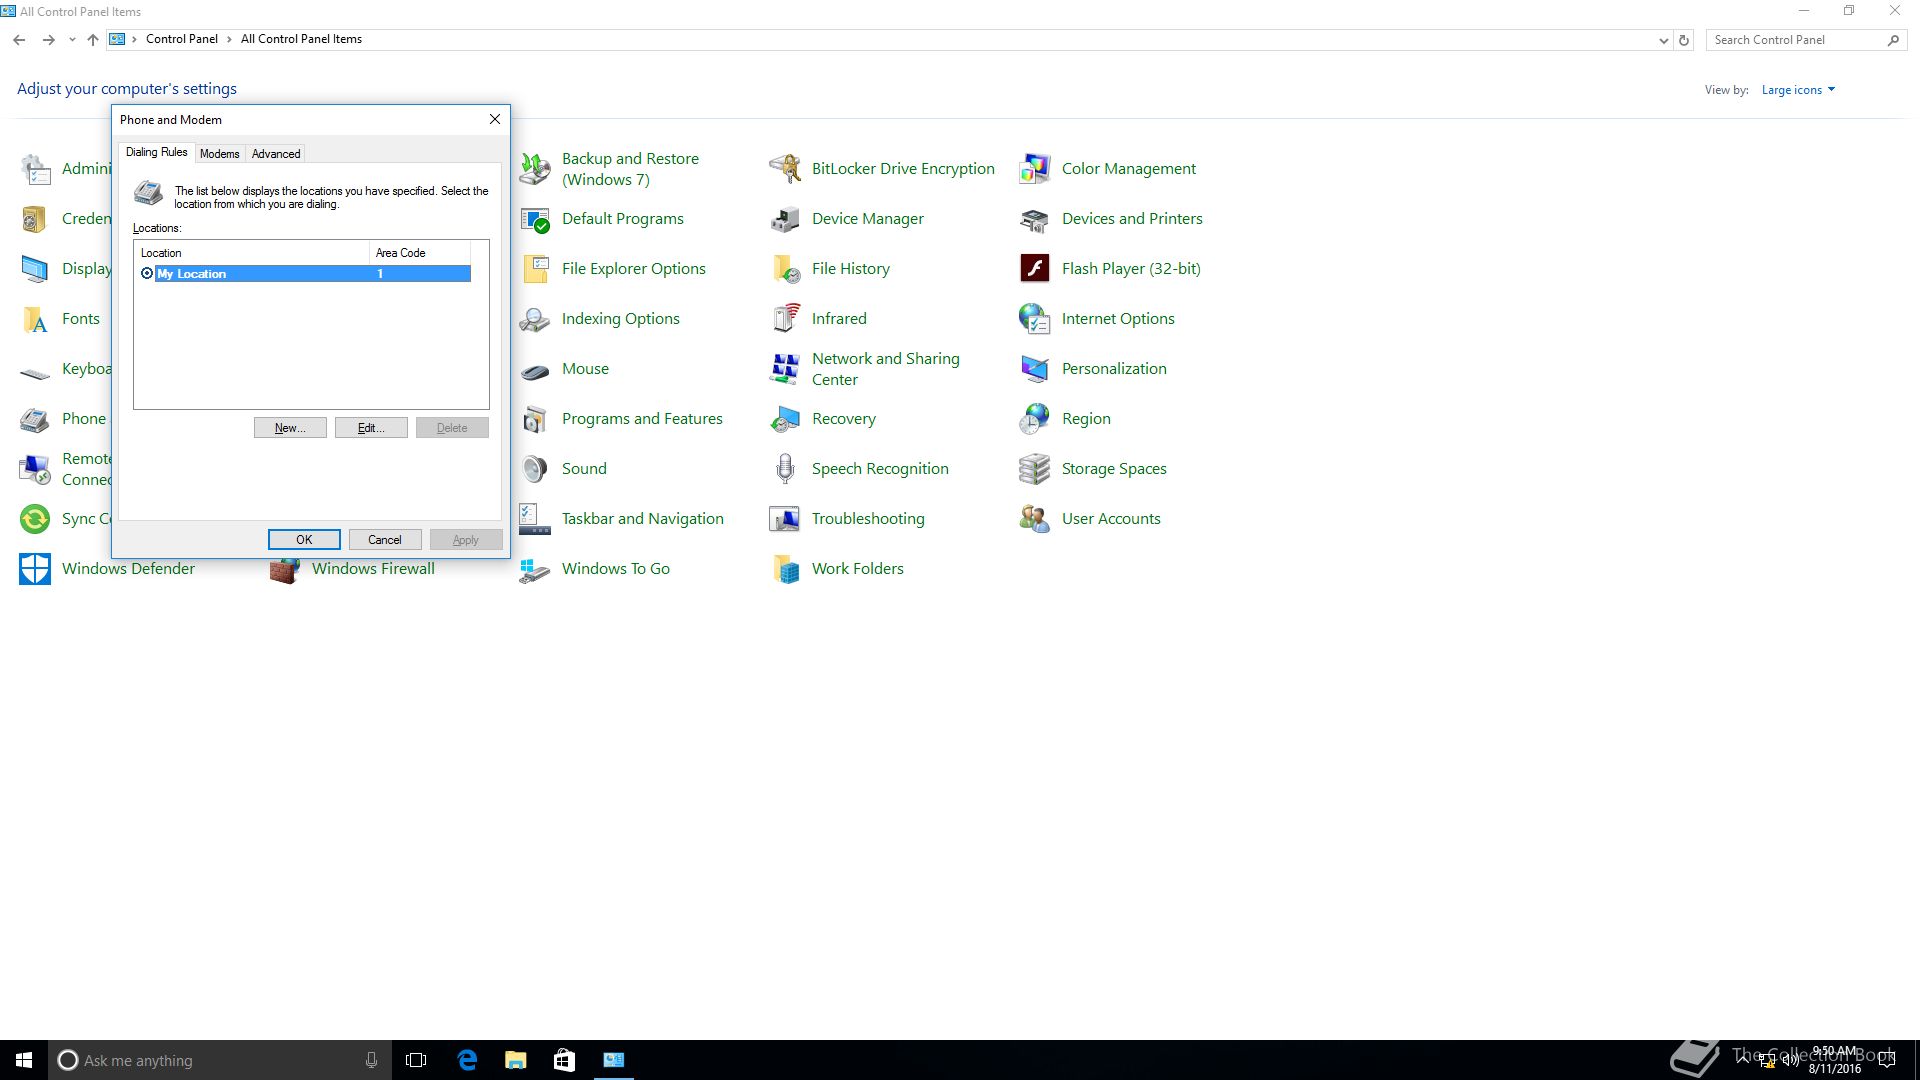Screen dimensions: 1920x1080
Task: Open Internet Options icon
Action: pyautogui.click(x=1035, y=319)
